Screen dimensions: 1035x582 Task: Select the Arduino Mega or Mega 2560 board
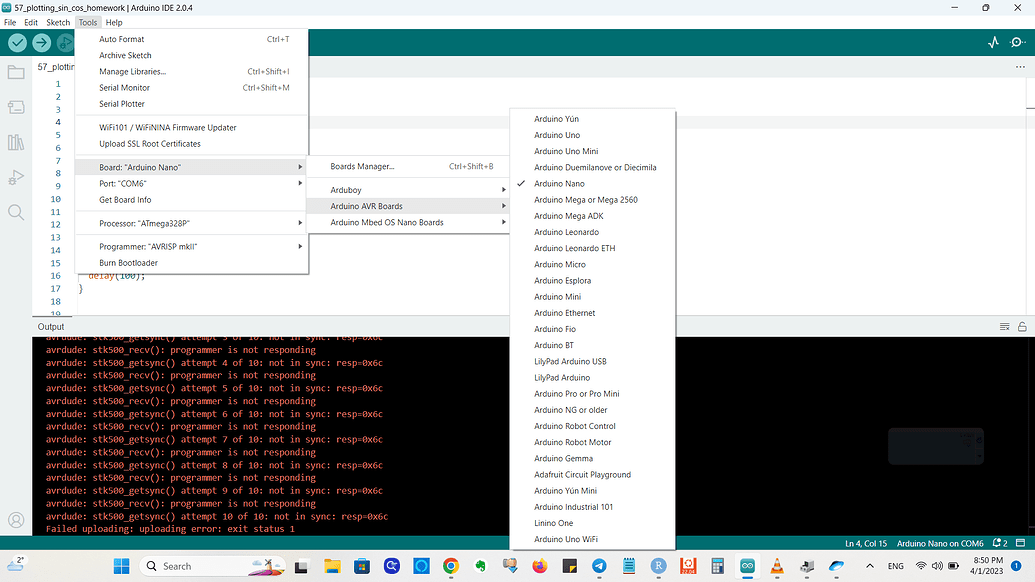[585, 199]
